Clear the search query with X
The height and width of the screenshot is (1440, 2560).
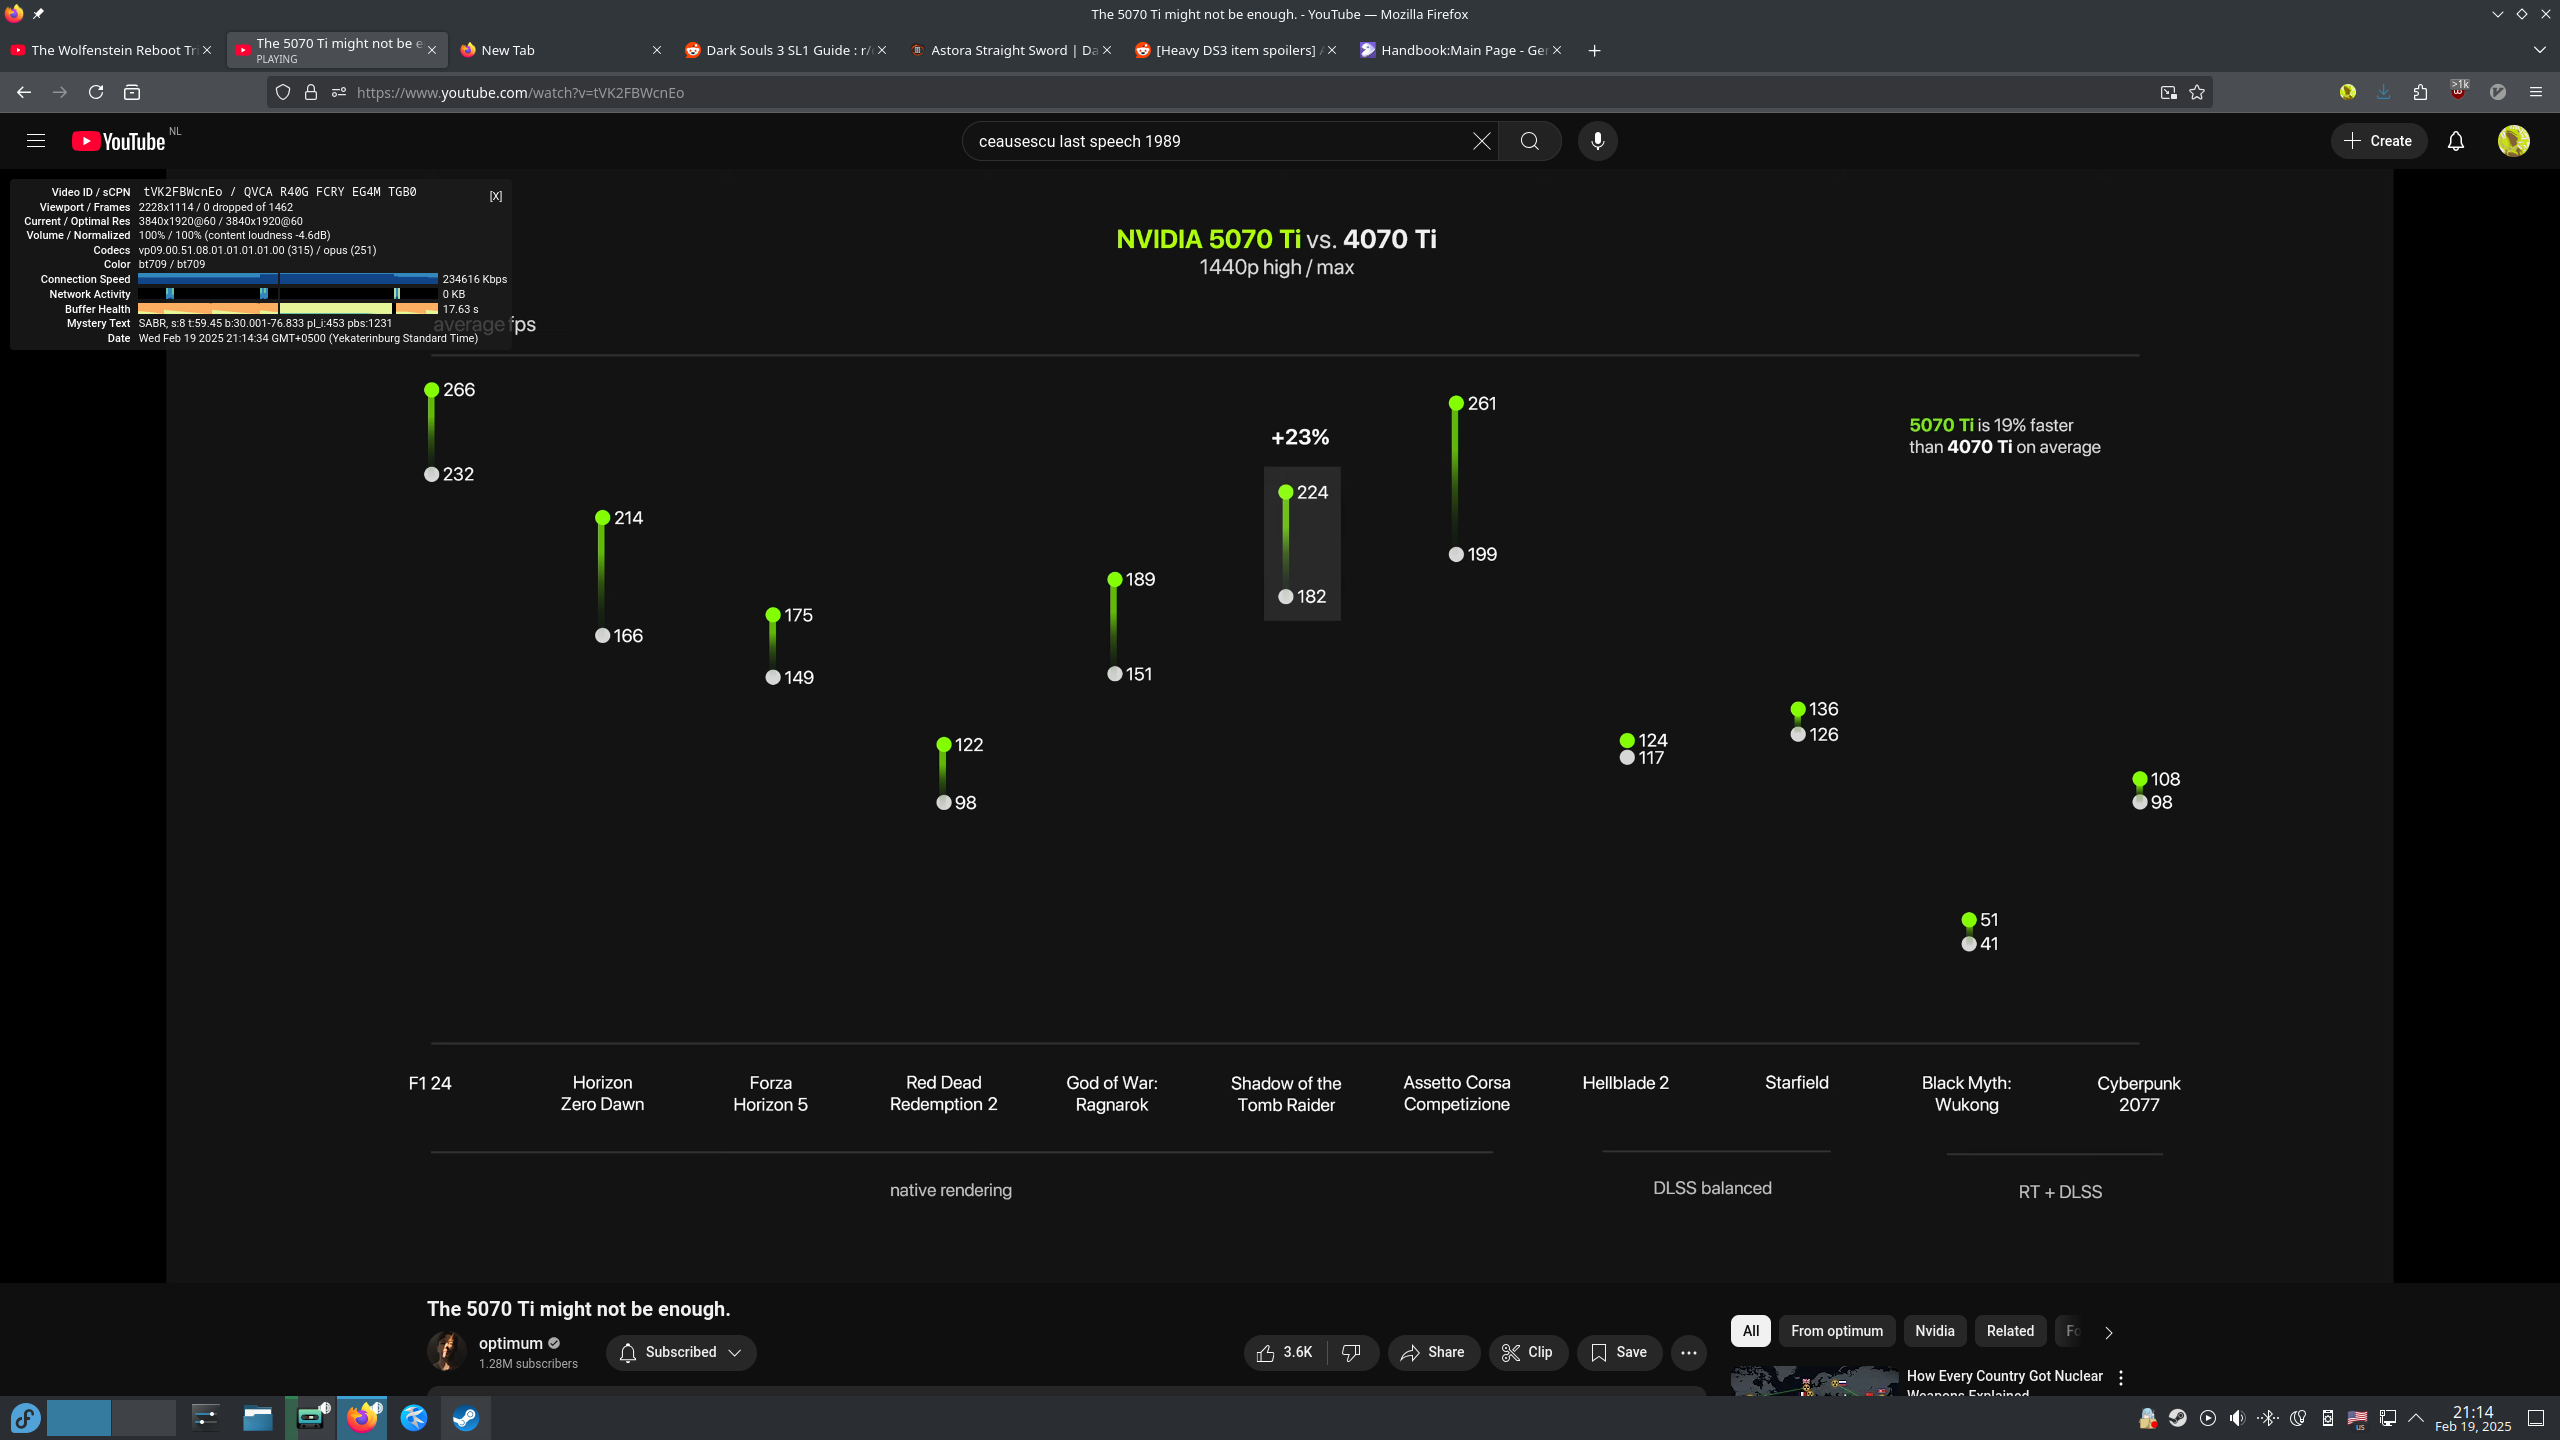(x=1481, y=141)
